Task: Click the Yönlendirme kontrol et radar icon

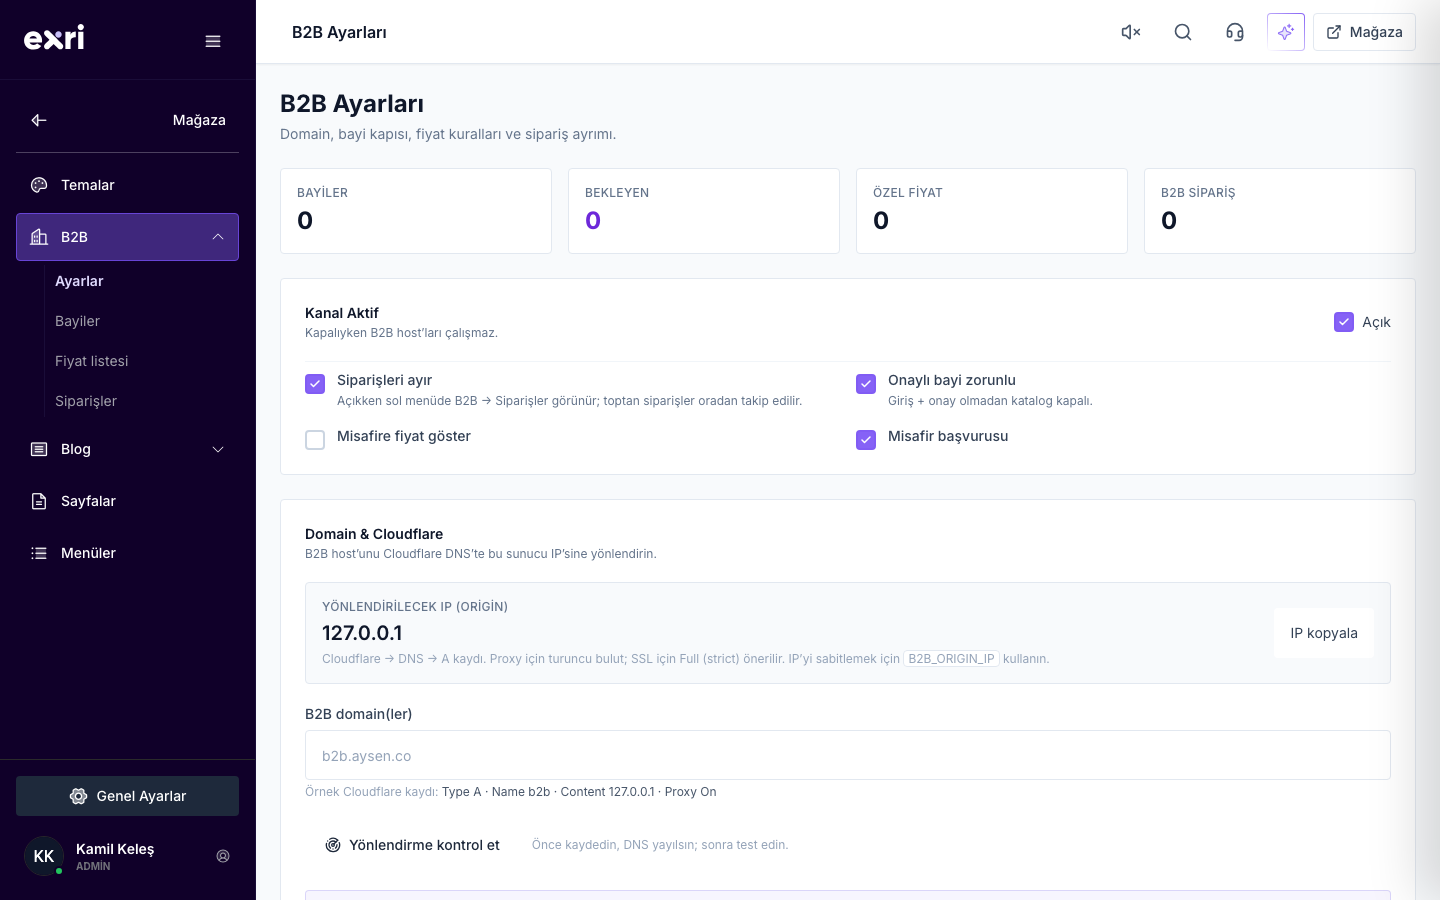Action: [333, 845]
